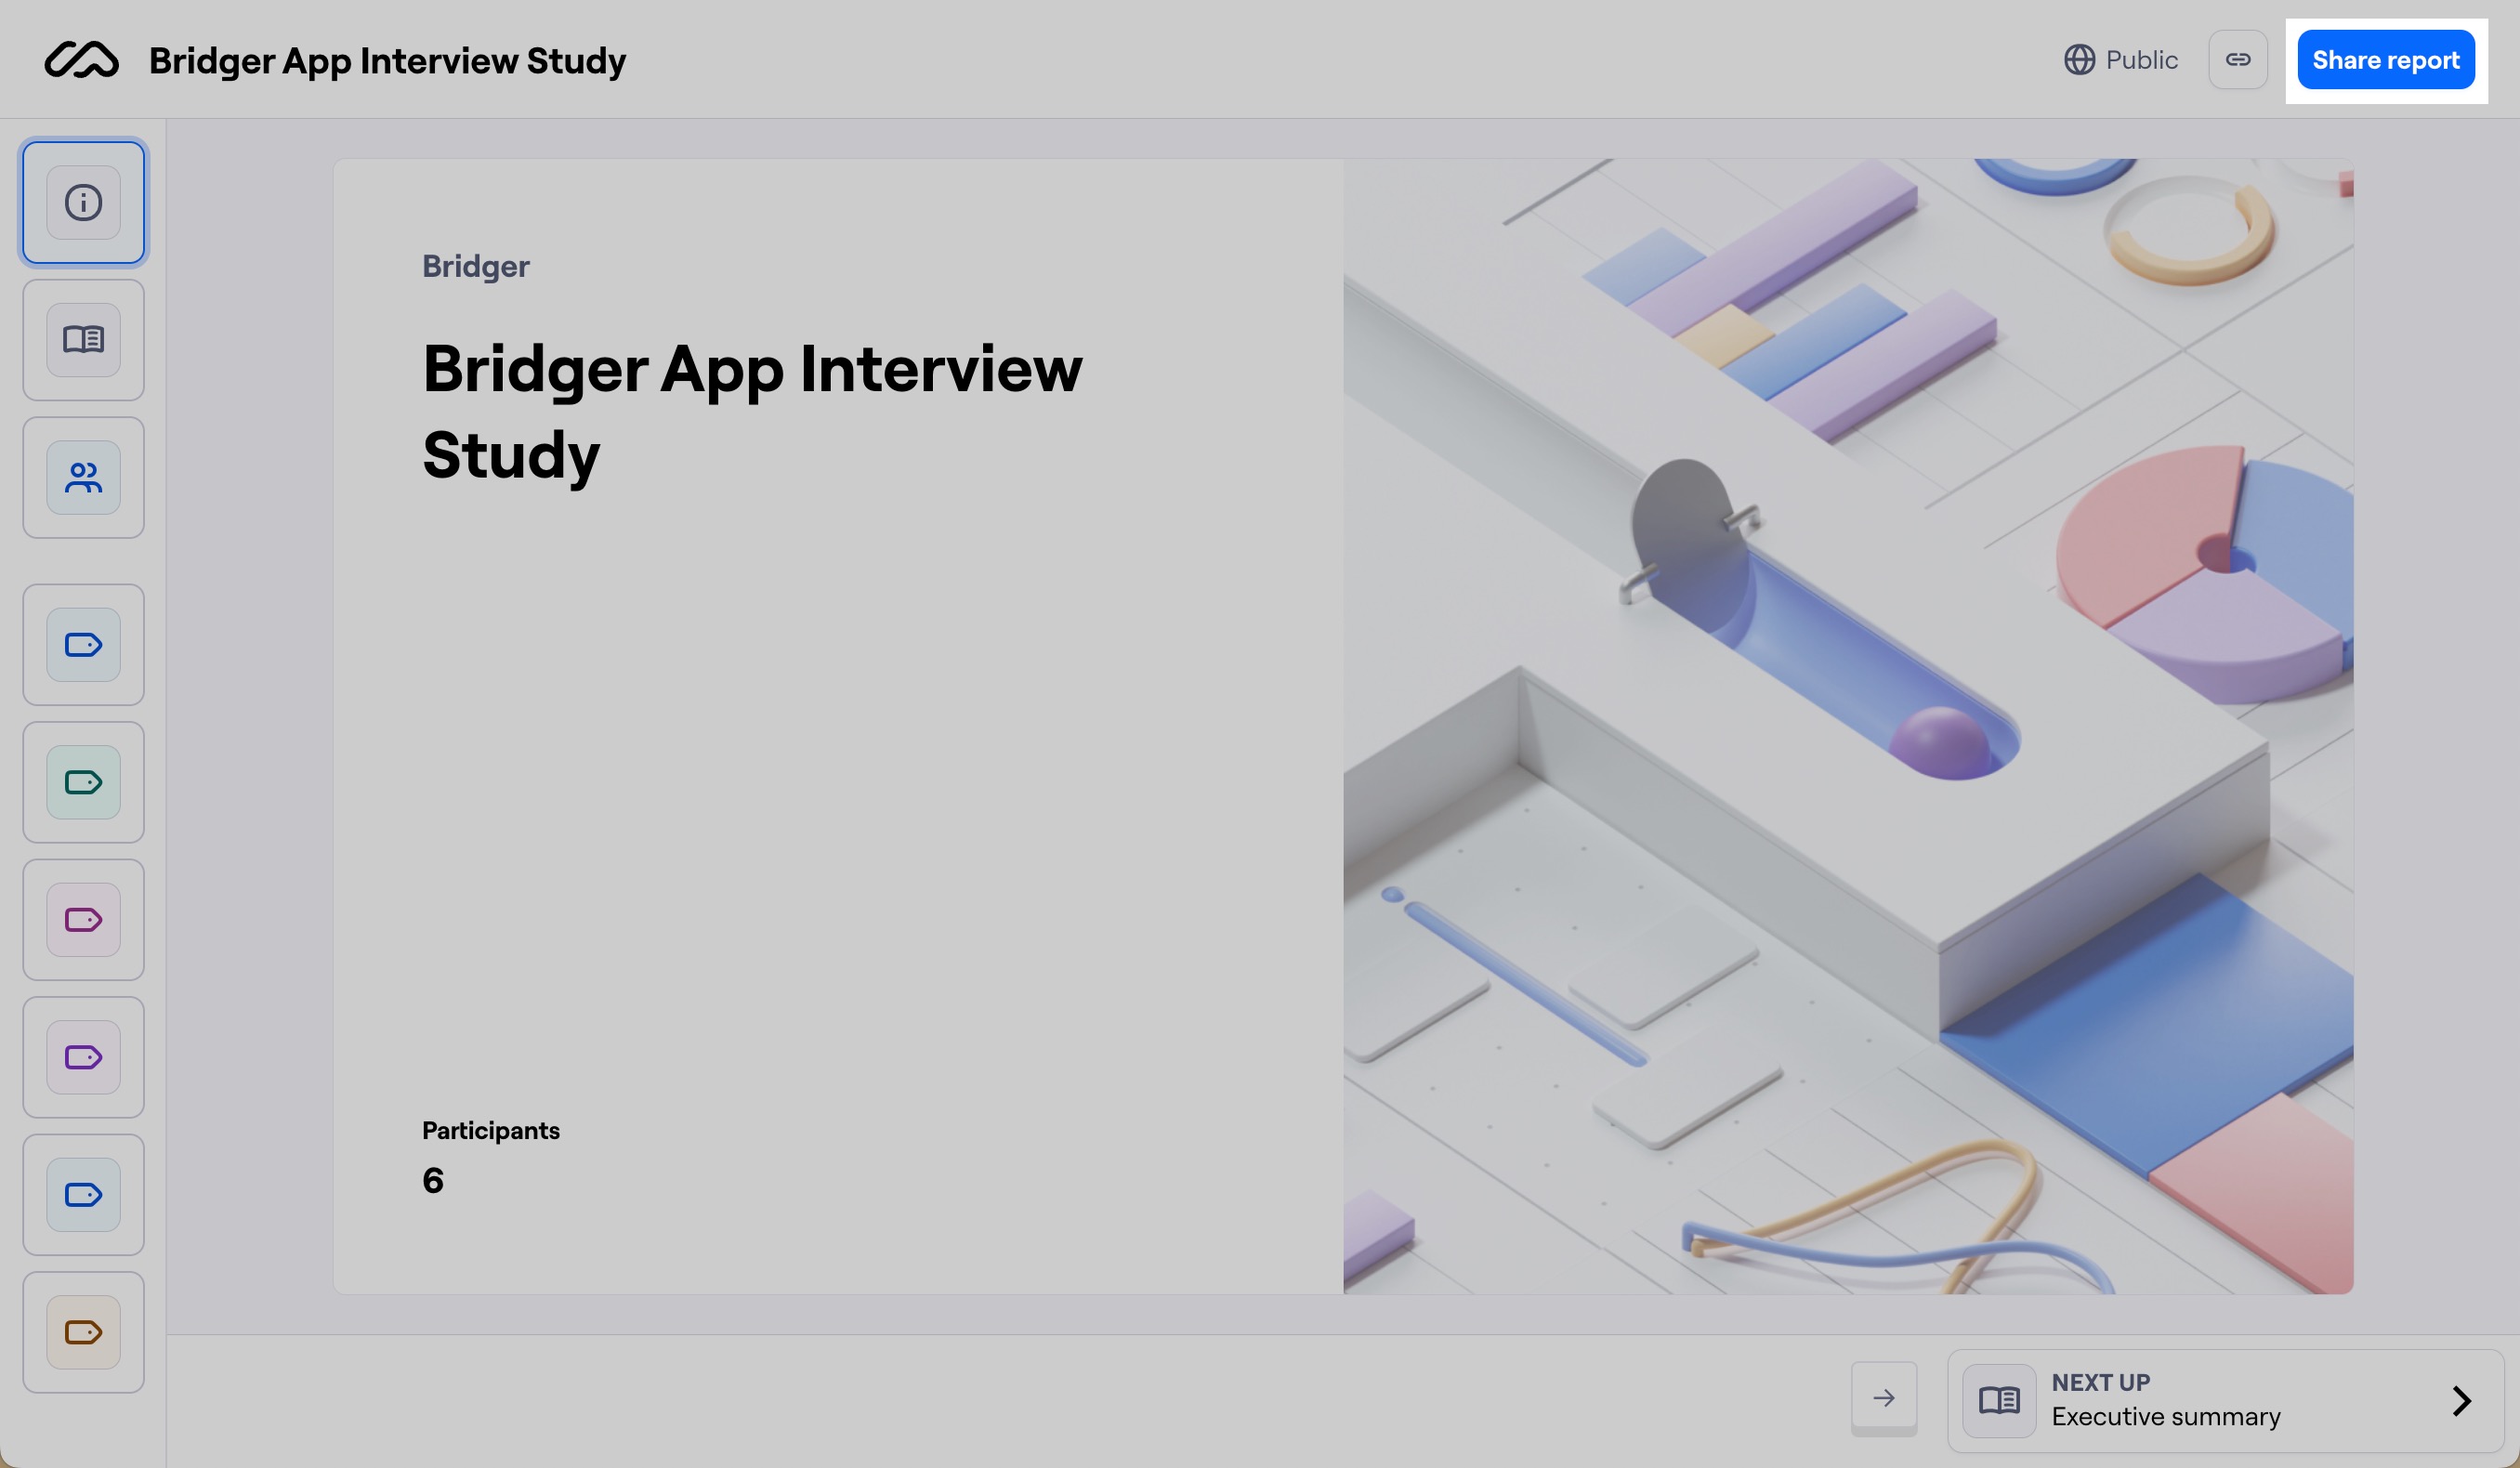
Task: Select the orange tag sidebar icon
Action: pyautogui.click(x=83, y=1332)
